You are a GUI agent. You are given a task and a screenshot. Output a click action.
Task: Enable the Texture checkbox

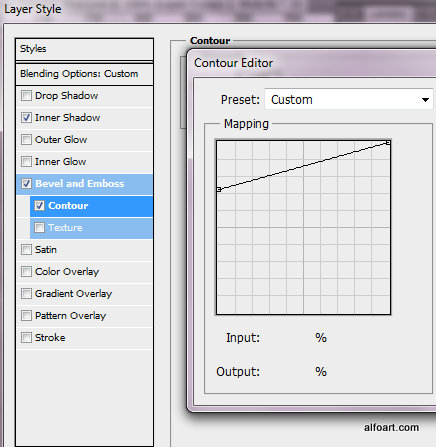point(39,228)
